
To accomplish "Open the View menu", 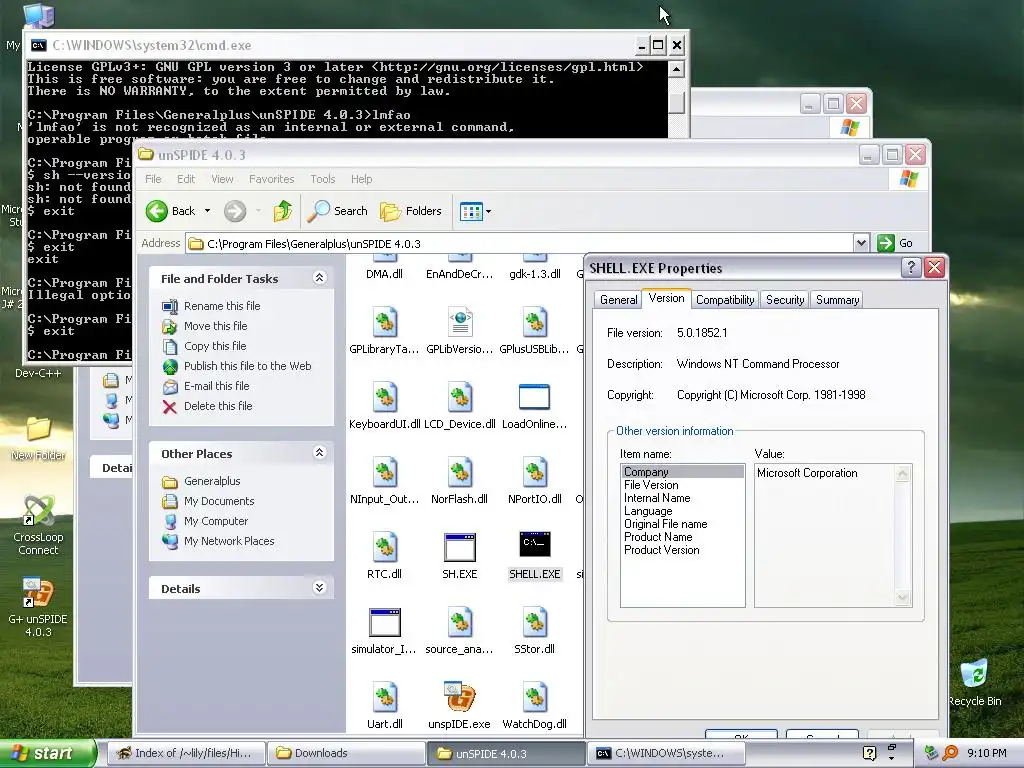I will point(222,179).
